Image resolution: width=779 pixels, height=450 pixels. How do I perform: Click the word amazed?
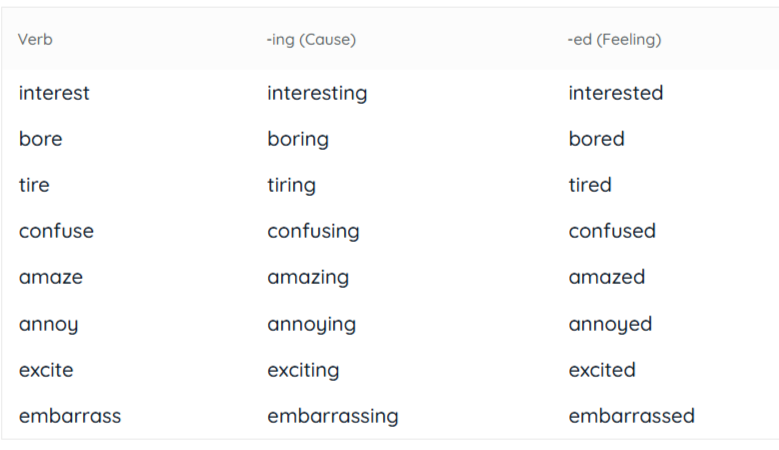[607, 277]
